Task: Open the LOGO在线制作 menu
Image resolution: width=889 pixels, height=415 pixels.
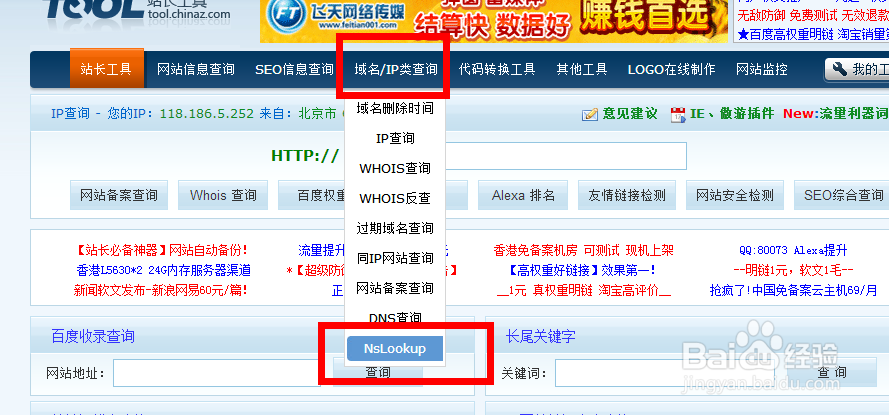Action: tap(671, 70)
